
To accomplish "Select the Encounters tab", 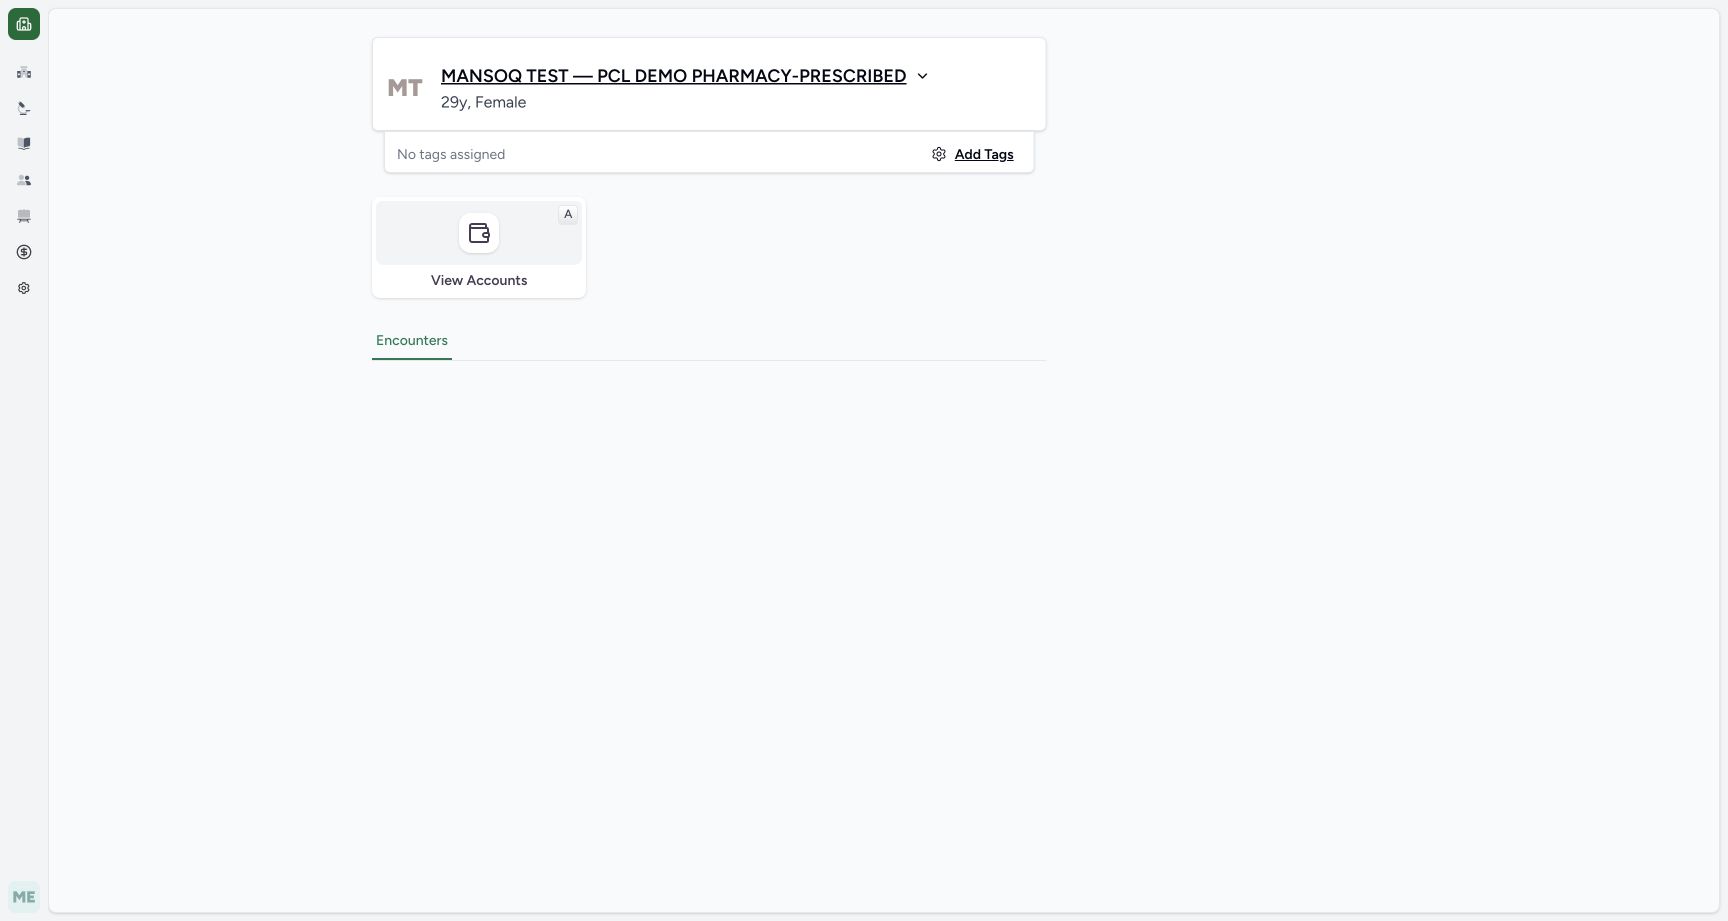I will [x=412, y=341].
